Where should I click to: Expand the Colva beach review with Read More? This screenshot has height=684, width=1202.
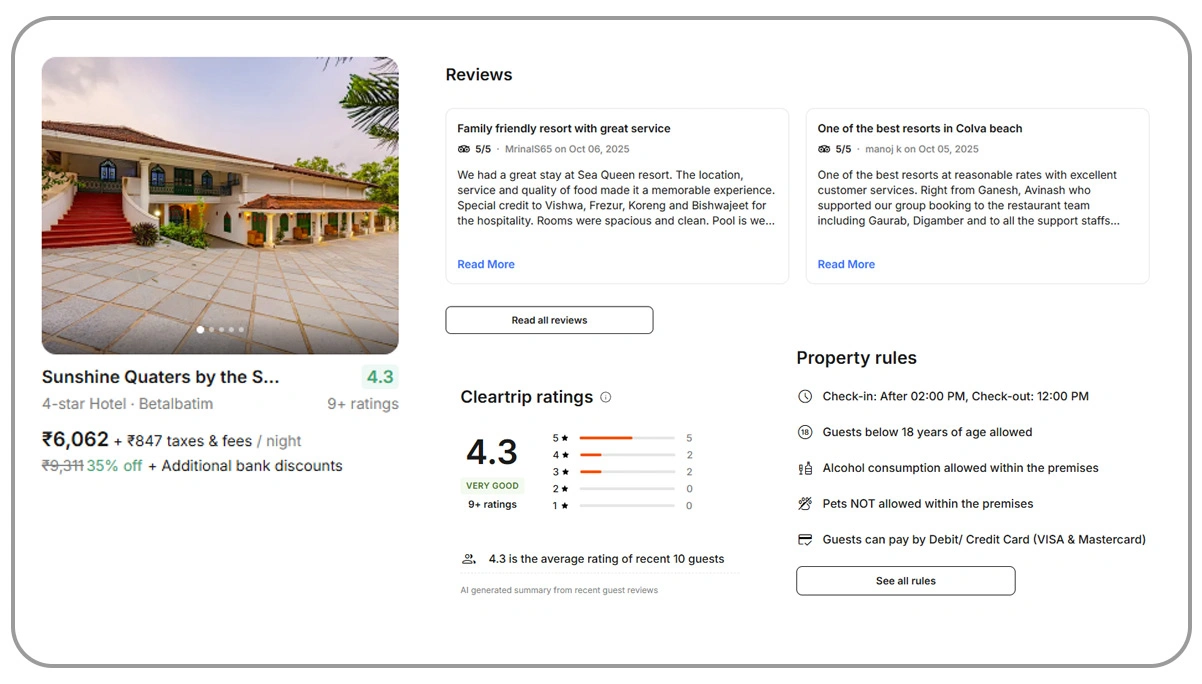pyautogui.click(x=845, y=264)
